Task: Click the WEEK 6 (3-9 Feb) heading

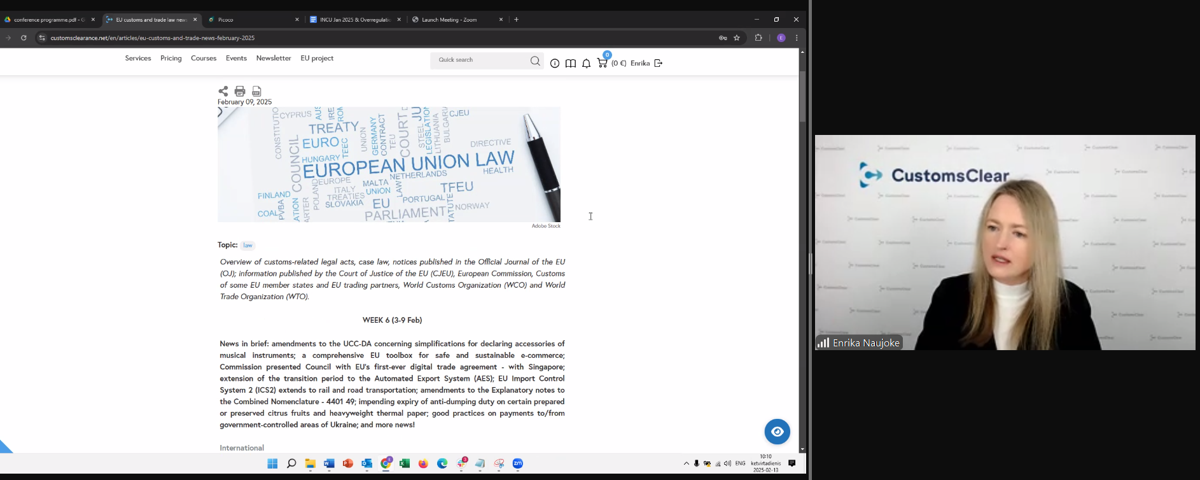Action: click(x=392, y=320)
